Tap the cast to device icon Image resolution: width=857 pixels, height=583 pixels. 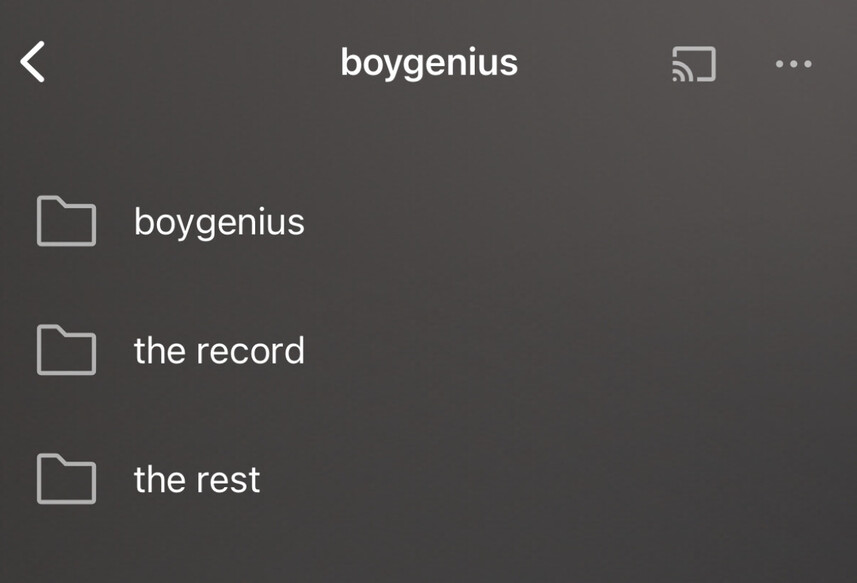pyautogui.click(x=693, y=64)
